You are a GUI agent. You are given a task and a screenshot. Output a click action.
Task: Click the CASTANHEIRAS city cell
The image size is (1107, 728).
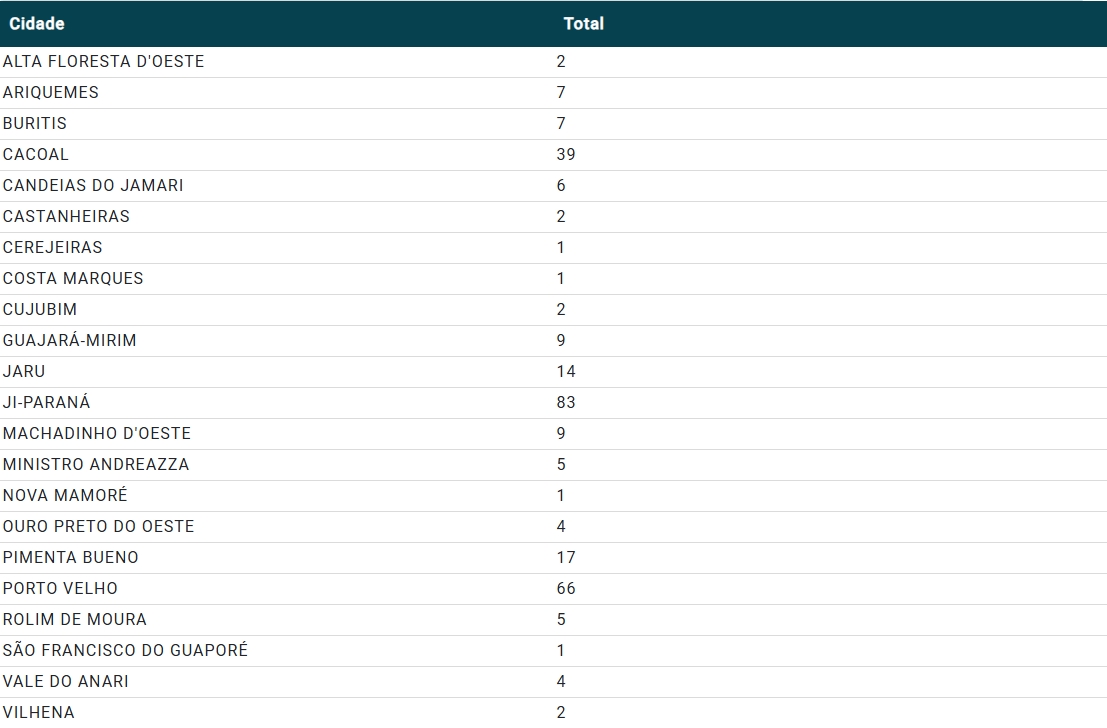pyautogui.click(x=66, y=217)
